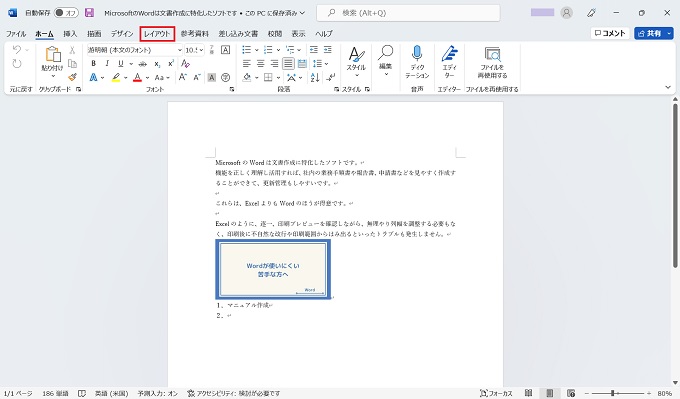Apply superscript formatting
This screenshot has height=399, width=680.
[x=171, y=64]
